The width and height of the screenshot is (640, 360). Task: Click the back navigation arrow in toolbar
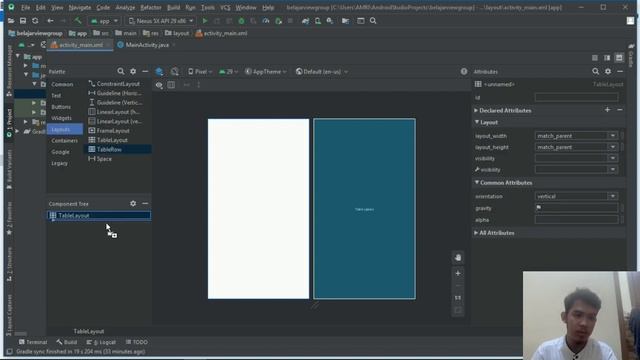[x=50, y=20]
